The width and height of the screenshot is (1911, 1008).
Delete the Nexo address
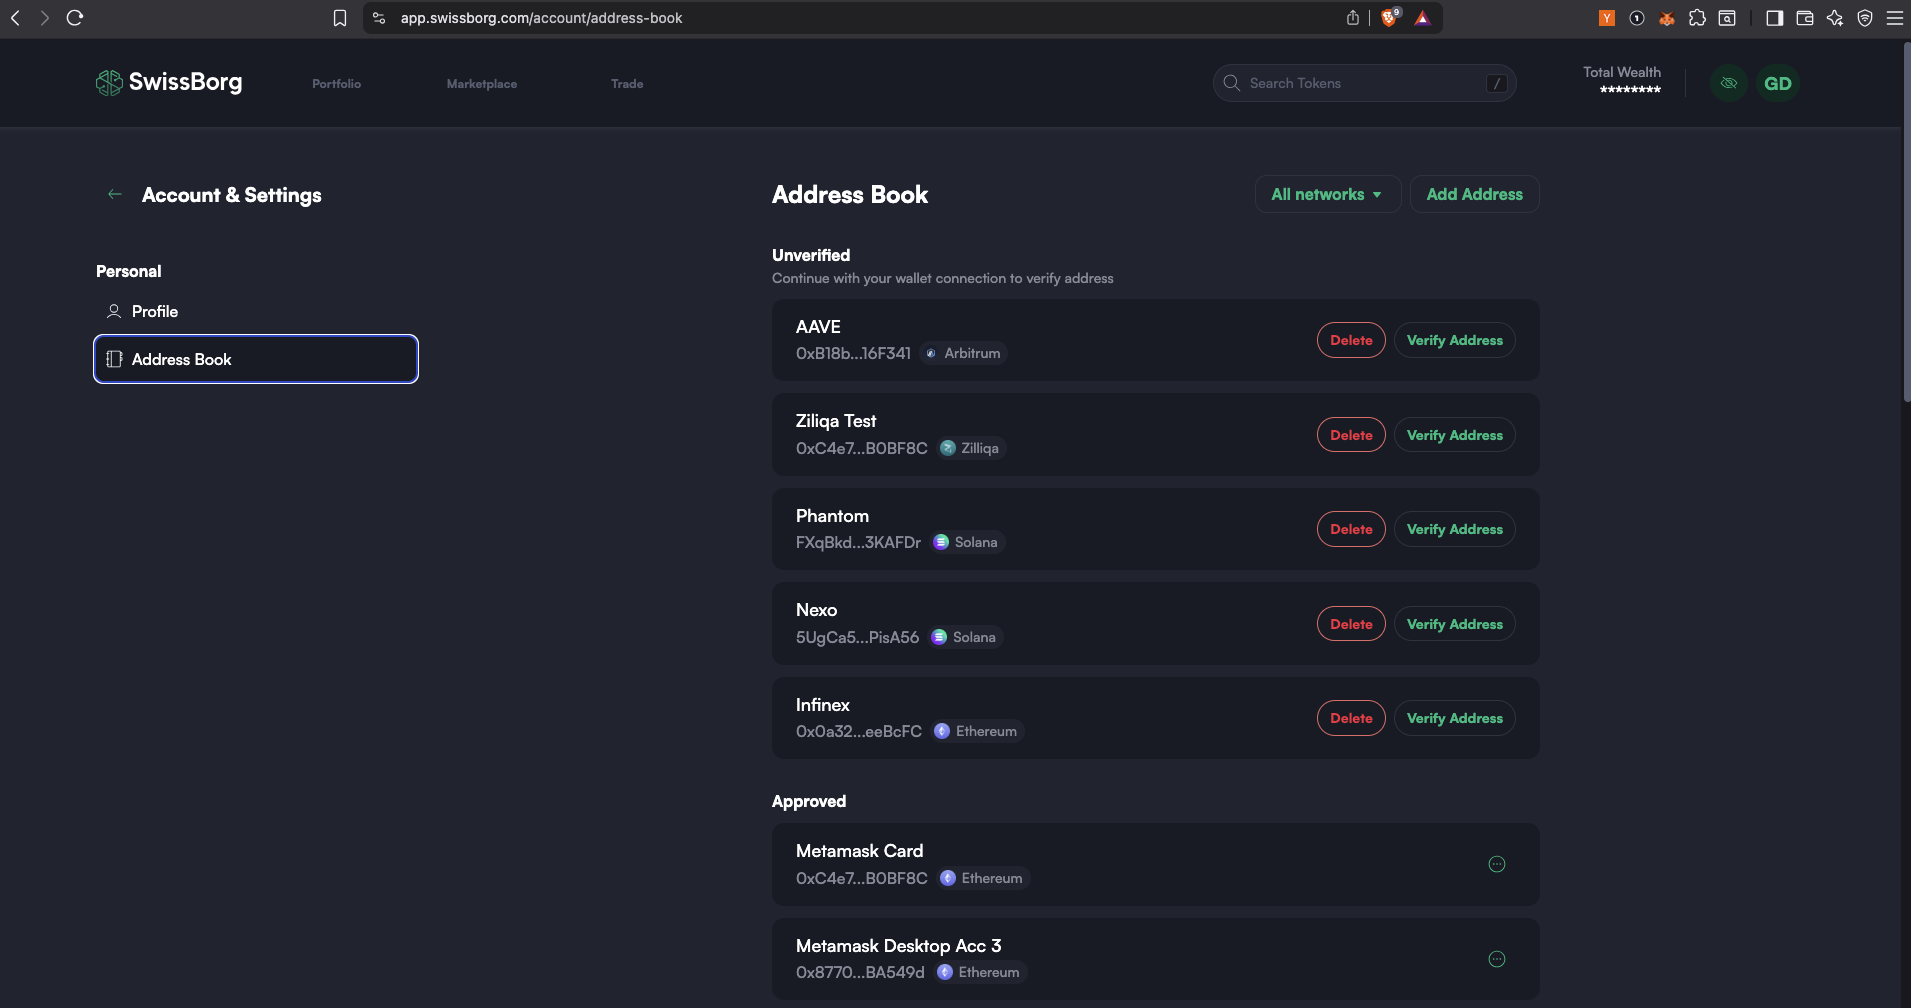tap(1351, 624)
